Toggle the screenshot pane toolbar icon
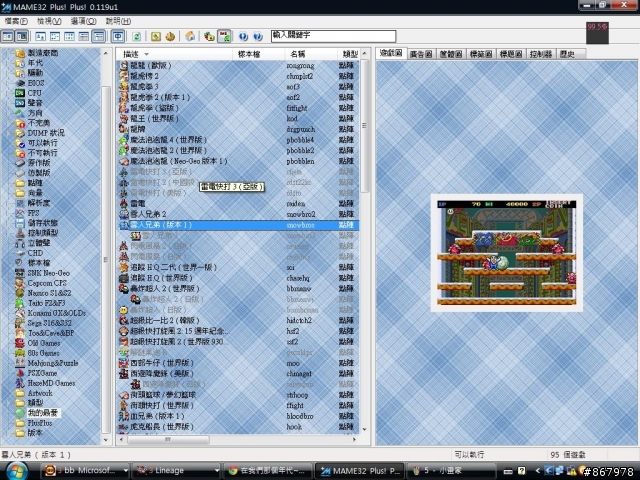Viewport: 640px width, 480px height. tap(22, 37)
